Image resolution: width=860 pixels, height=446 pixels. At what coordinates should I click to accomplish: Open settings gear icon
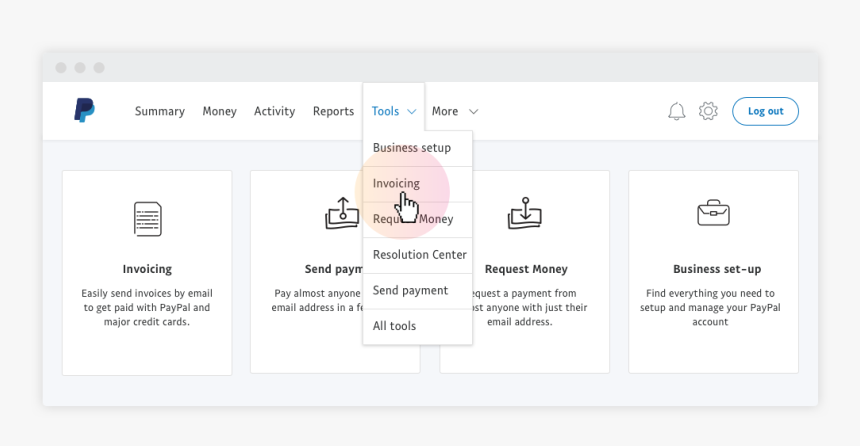[708, 111]
